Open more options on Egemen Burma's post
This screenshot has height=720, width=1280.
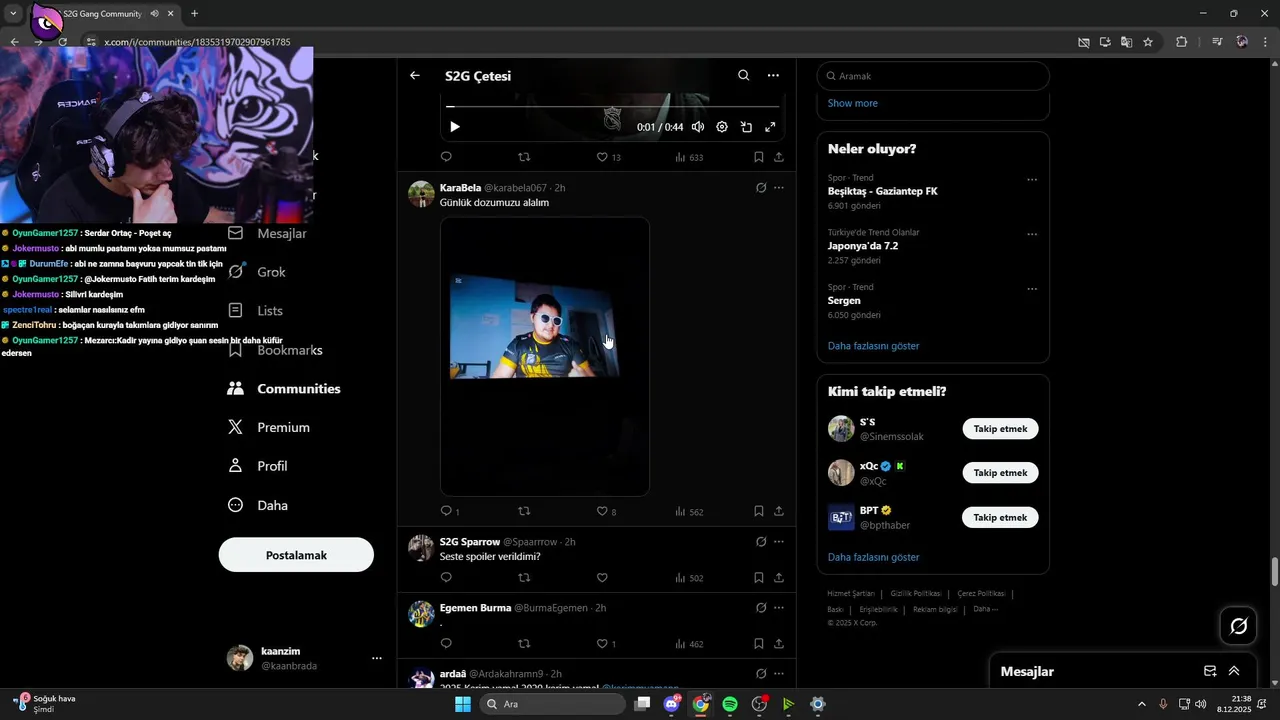click(x=779, y=608)
